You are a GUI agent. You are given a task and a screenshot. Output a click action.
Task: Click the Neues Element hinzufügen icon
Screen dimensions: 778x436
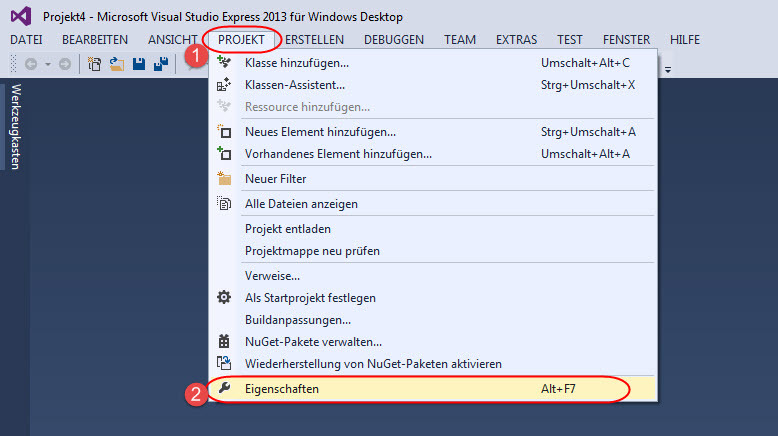click(x=224, y=131)
